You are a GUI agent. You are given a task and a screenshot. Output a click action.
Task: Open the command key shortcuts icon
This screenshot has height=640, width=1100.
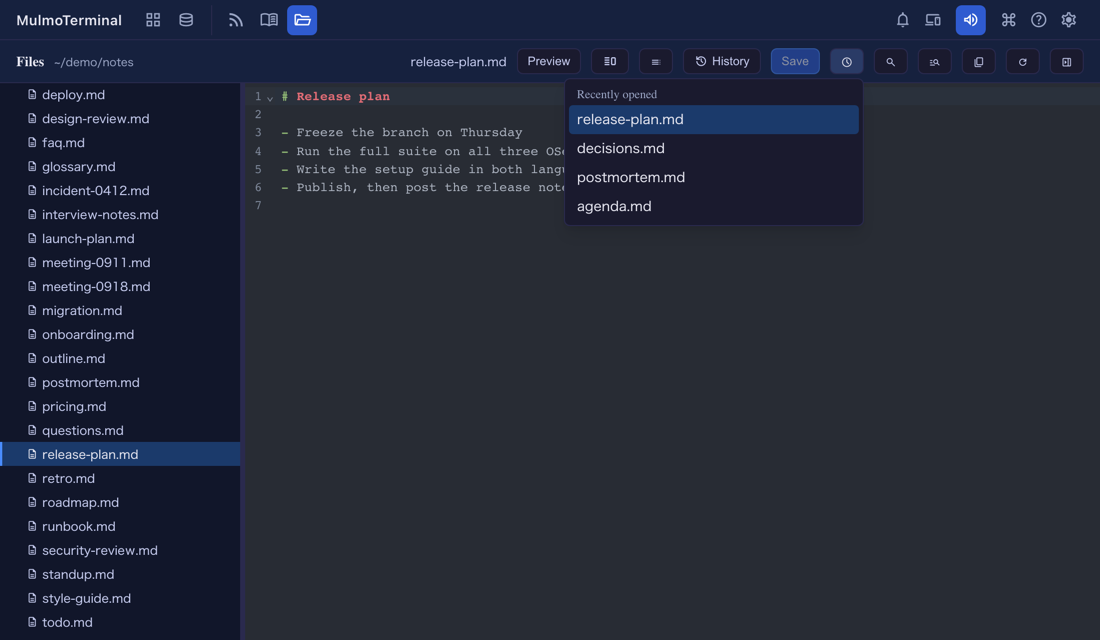click(x=1008, y=20)
